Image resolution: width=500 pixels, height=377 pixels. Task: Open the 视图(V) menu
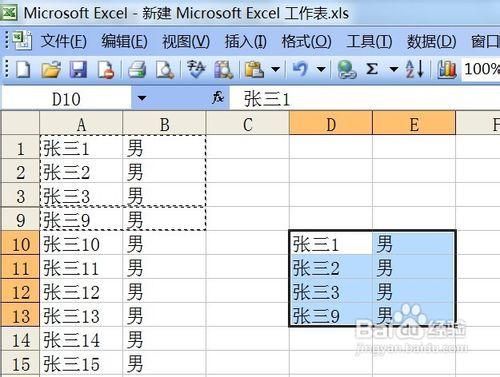[x=186, y=42]
